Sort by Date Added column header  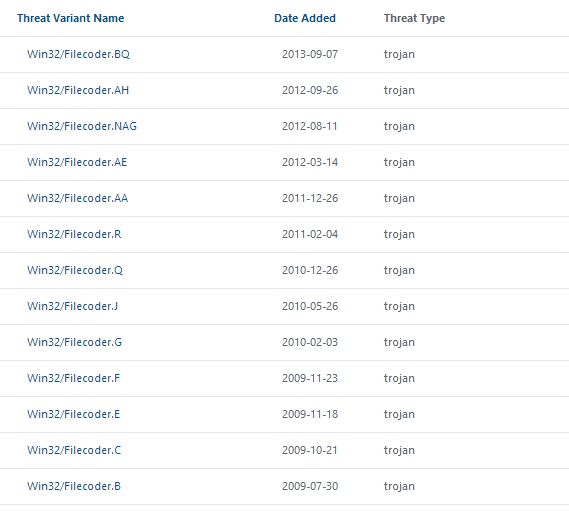click(305, 18)
